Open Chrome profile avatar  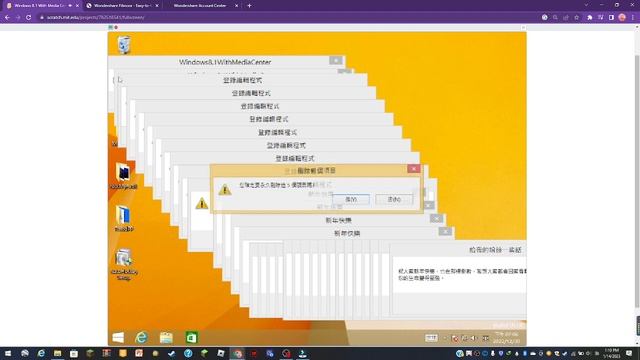[622, 18]
